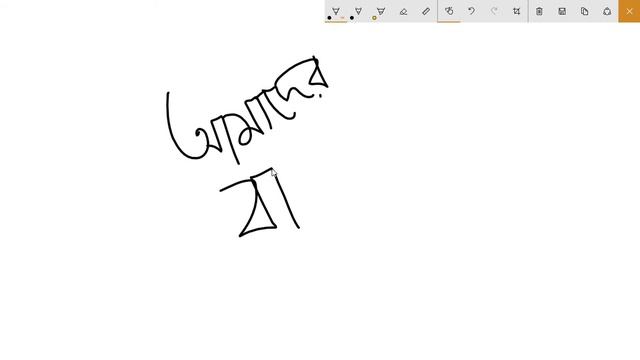Close the sketch window
The image size is (640, 360).
pyautogui.click(x=629, y=11)
